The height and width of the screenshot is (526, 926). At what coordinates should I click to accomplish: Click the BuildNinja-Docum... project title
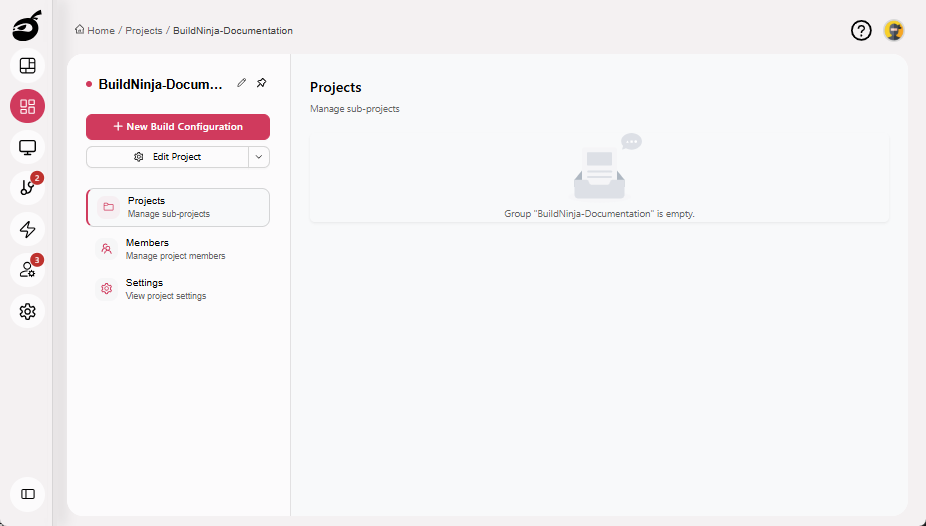(161, 84)
